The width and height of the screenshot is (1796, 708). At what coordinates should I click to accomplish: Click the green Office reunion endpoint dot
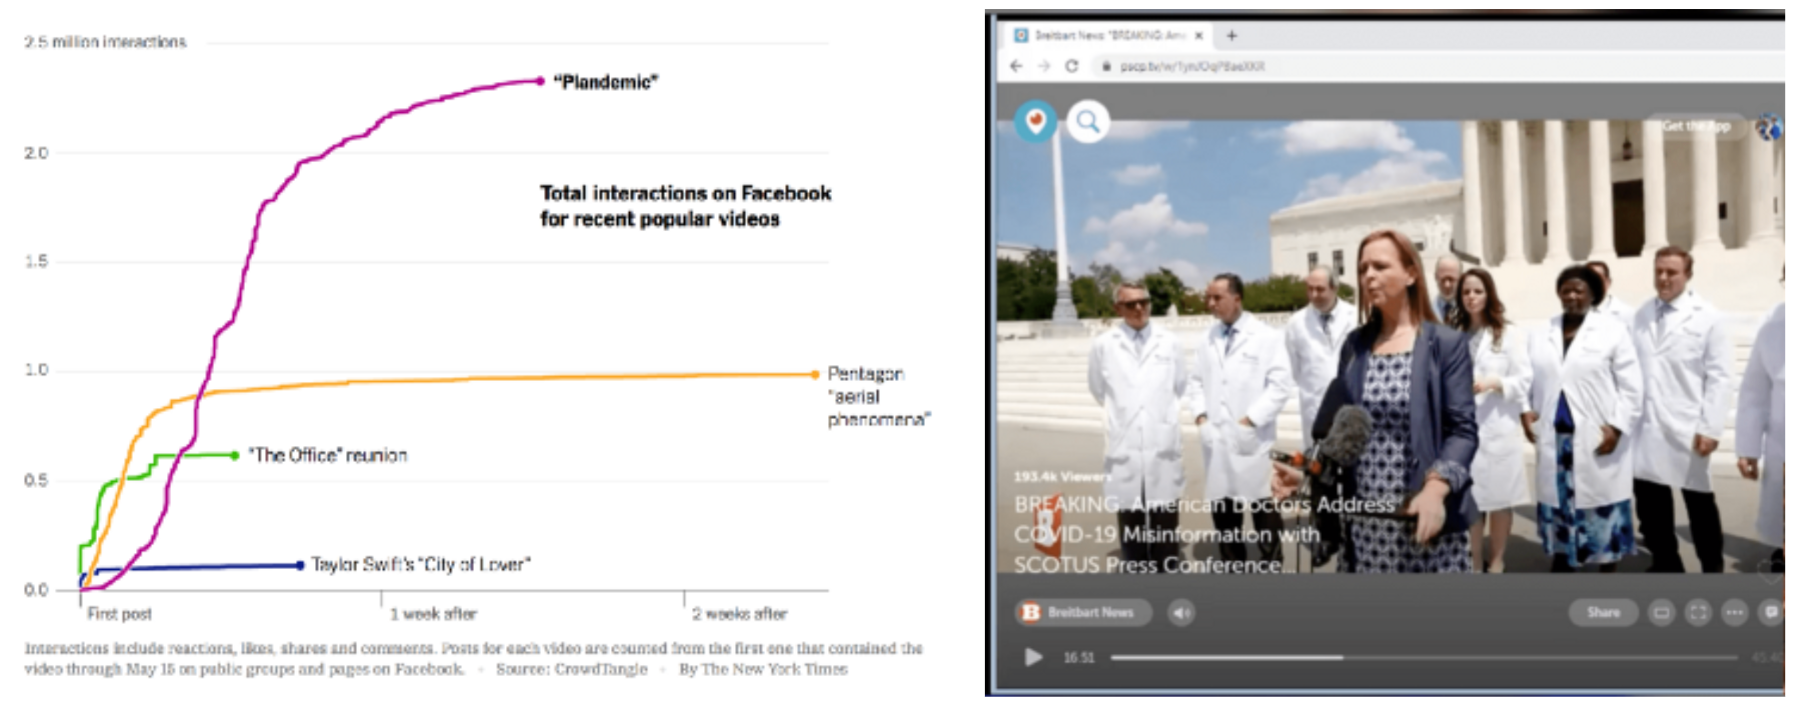(x=235, y=455)
